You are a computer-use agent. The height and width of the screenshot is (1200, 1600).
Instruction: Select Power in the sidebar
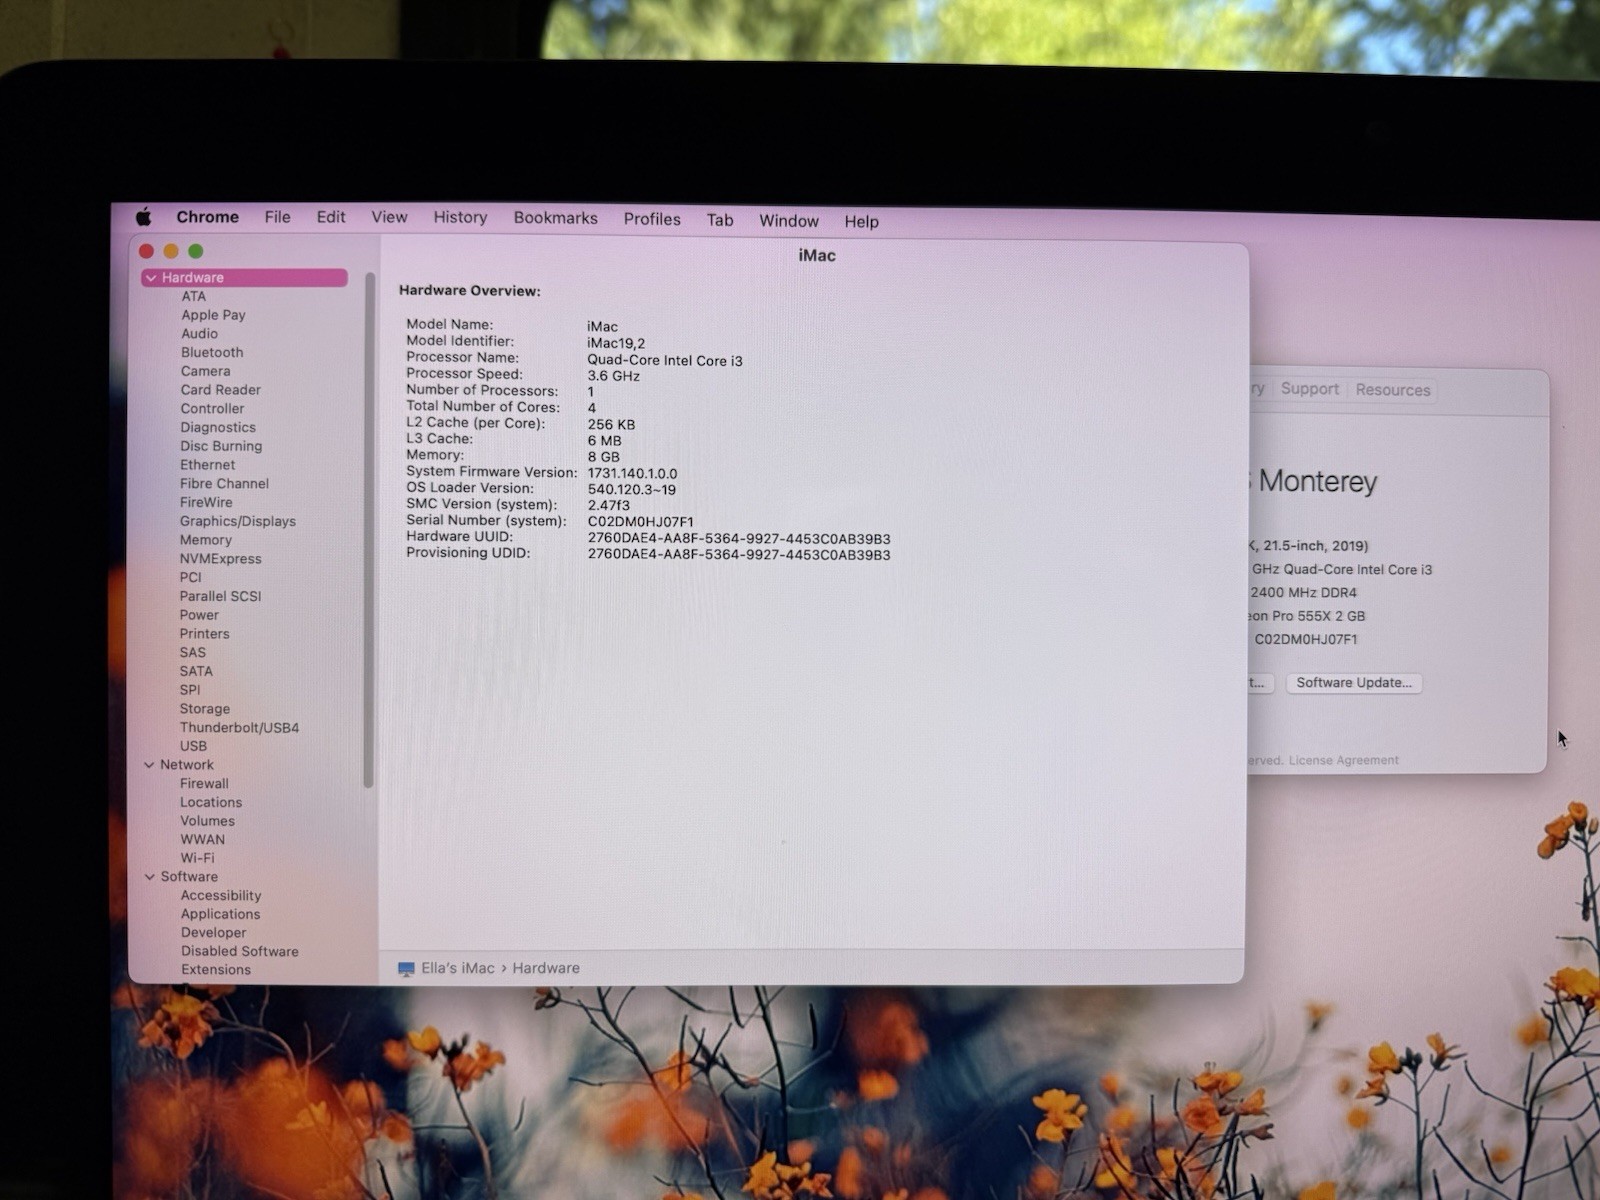click(x=199, y=615)
